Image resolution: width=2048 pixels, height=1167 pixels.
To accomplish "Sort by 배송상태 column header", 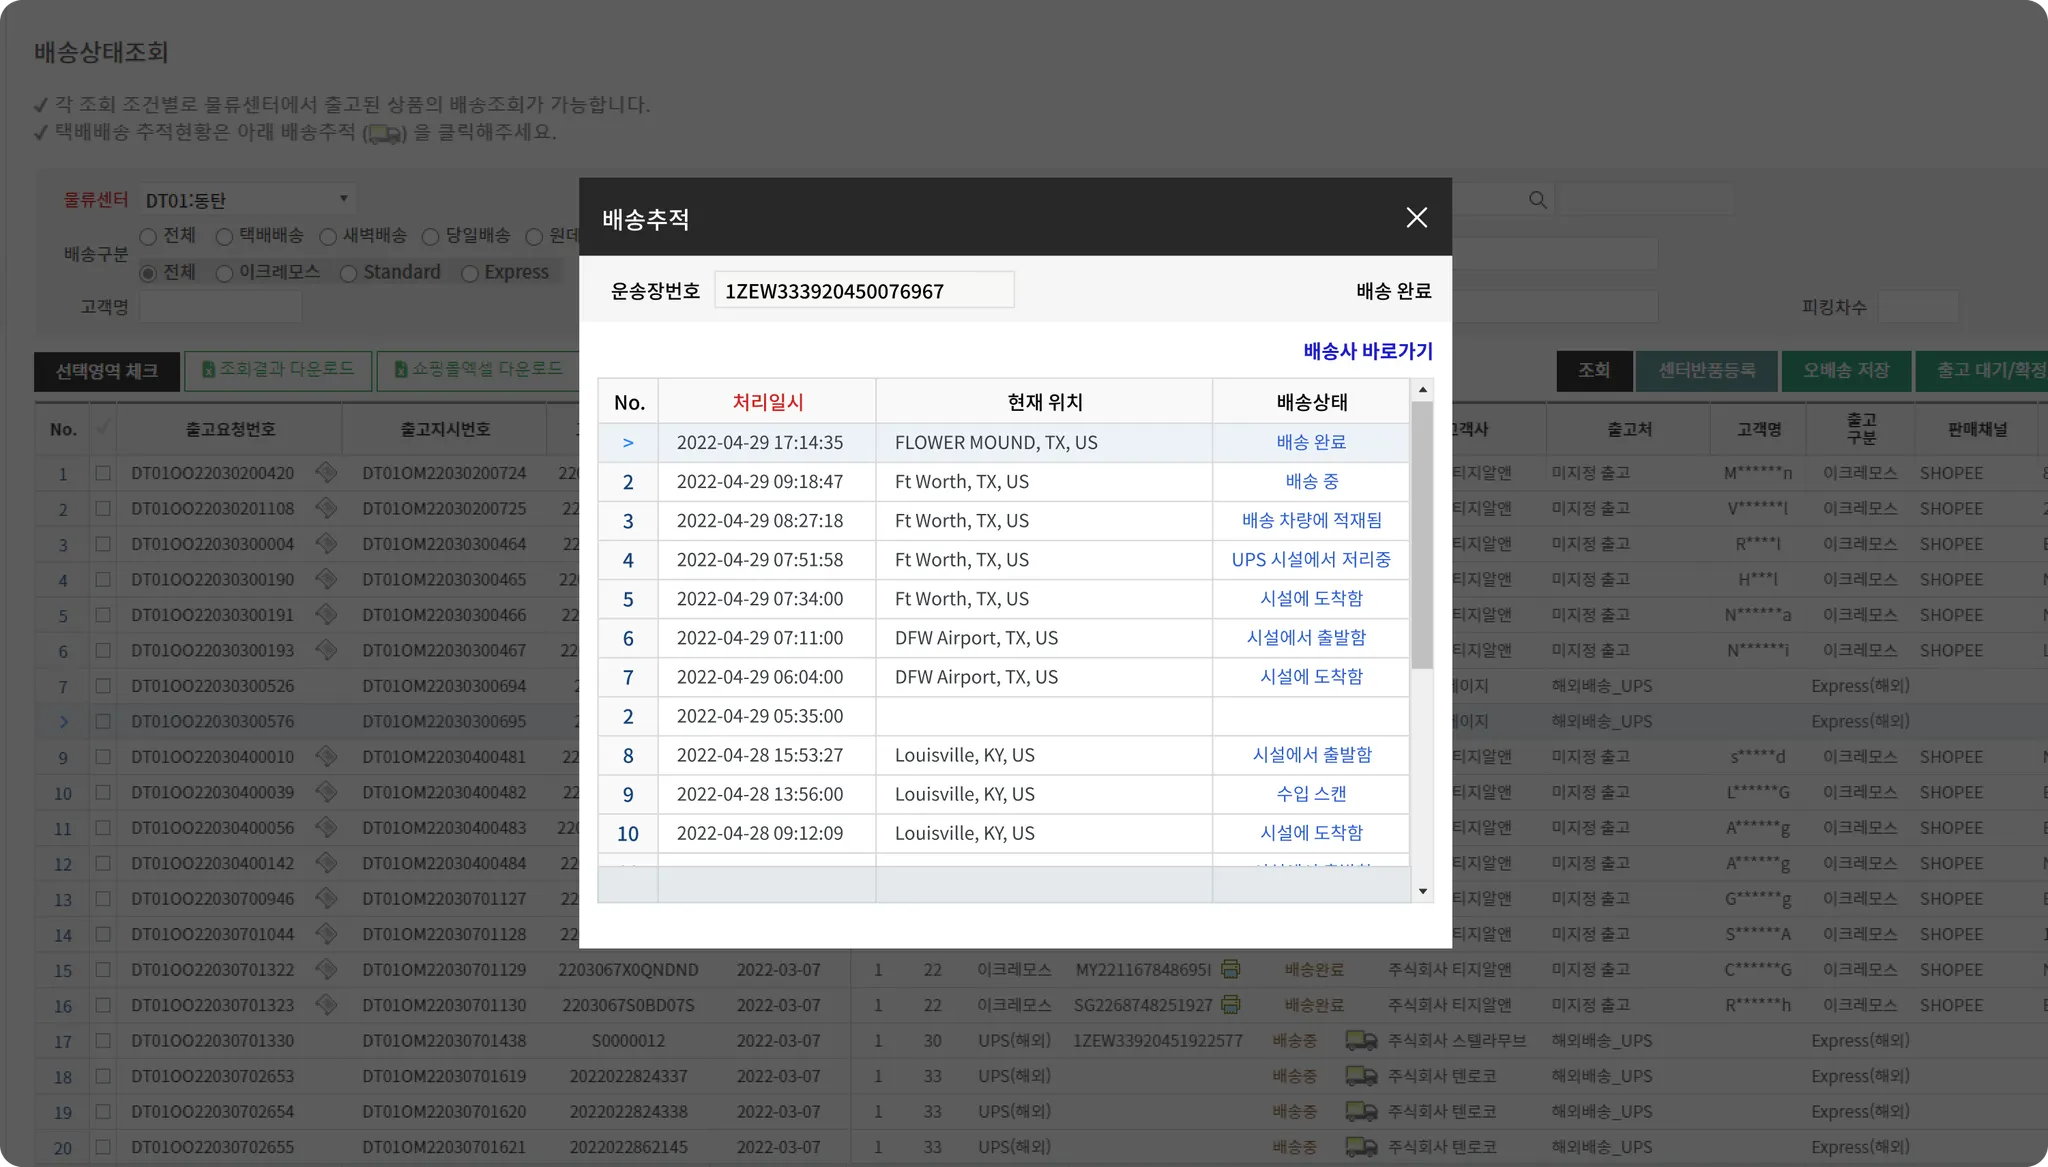I will point(1311,402).
